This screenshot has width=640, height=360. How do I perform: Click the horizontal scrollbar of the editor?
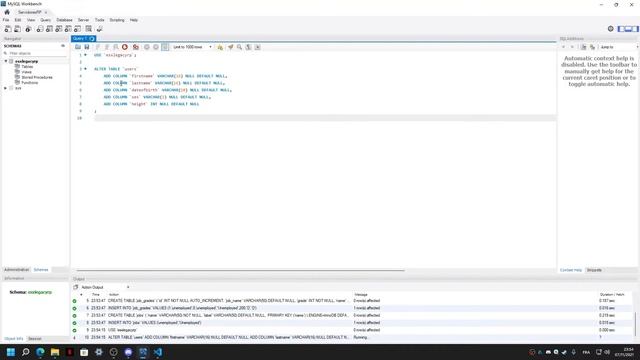240,270
